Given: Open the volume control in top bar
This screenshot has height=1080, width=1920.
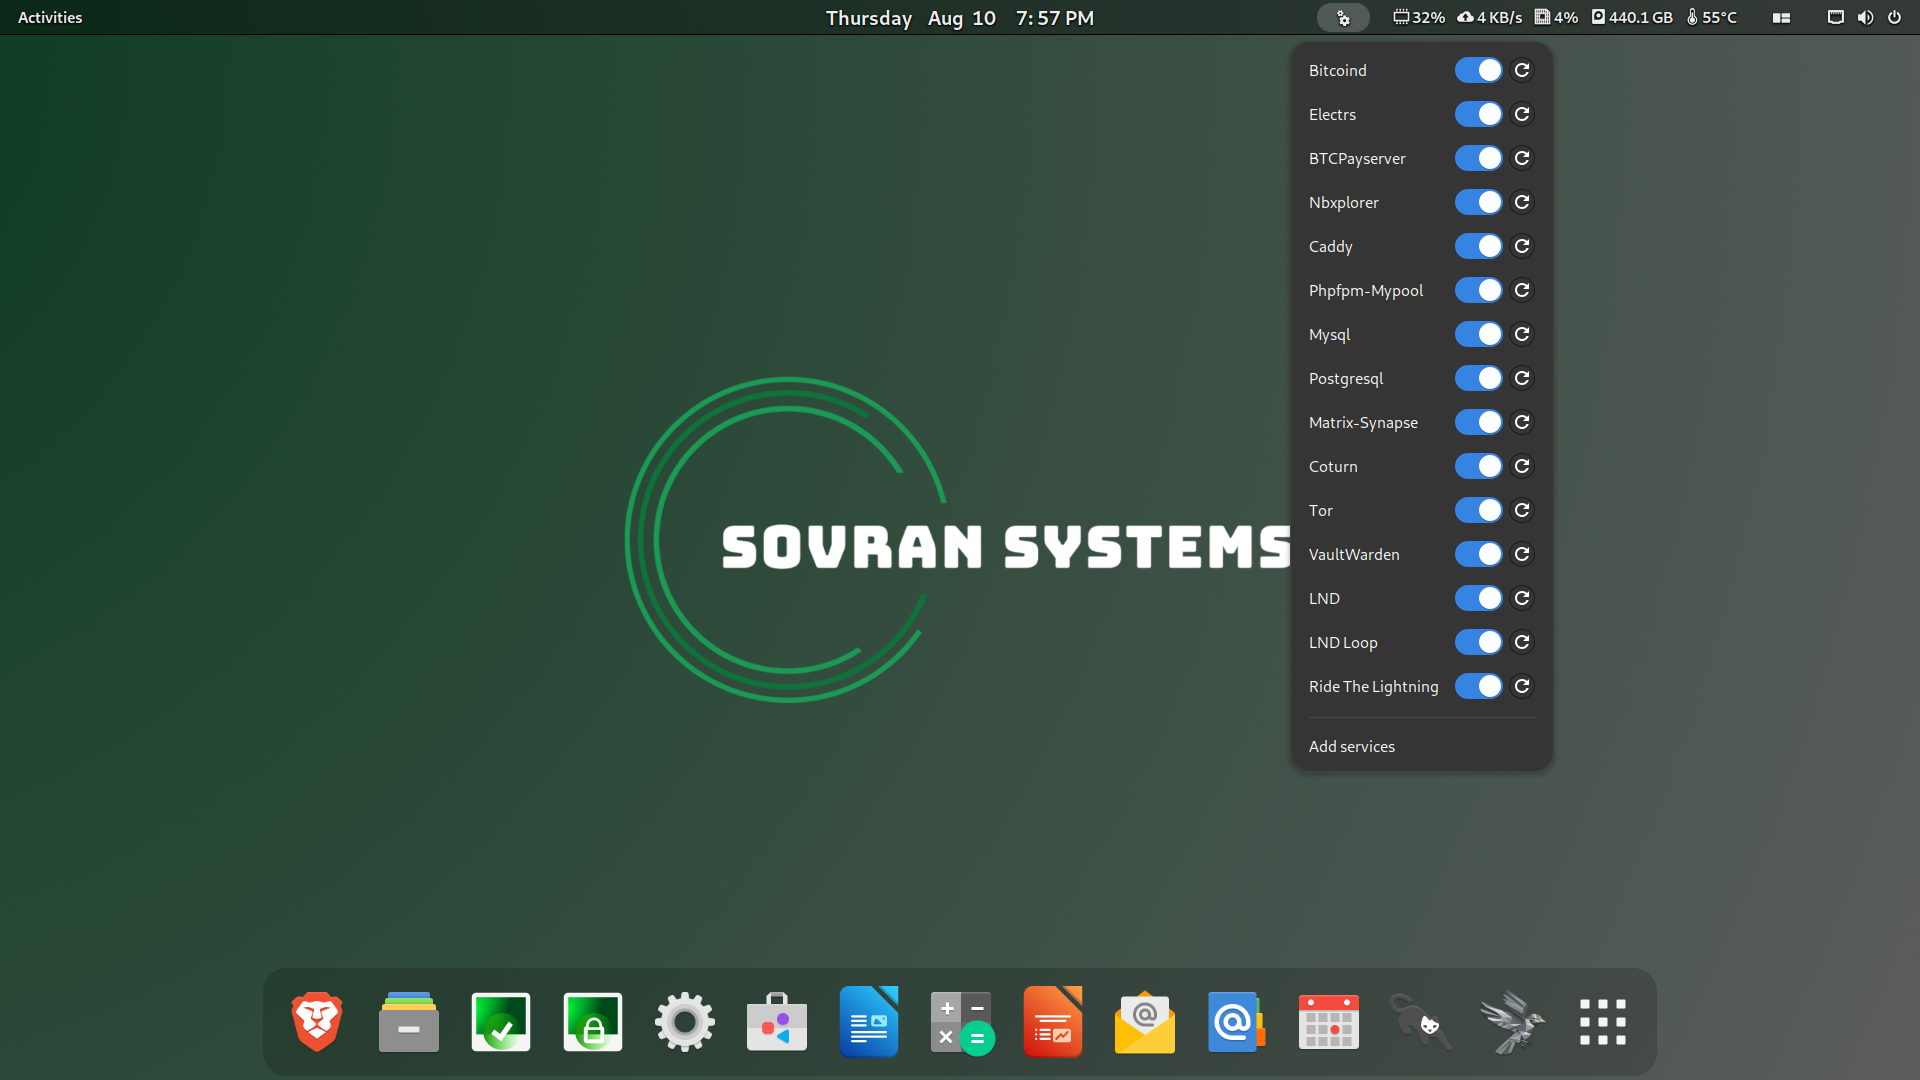Looking at the screenshot, I should (1865, 17).
